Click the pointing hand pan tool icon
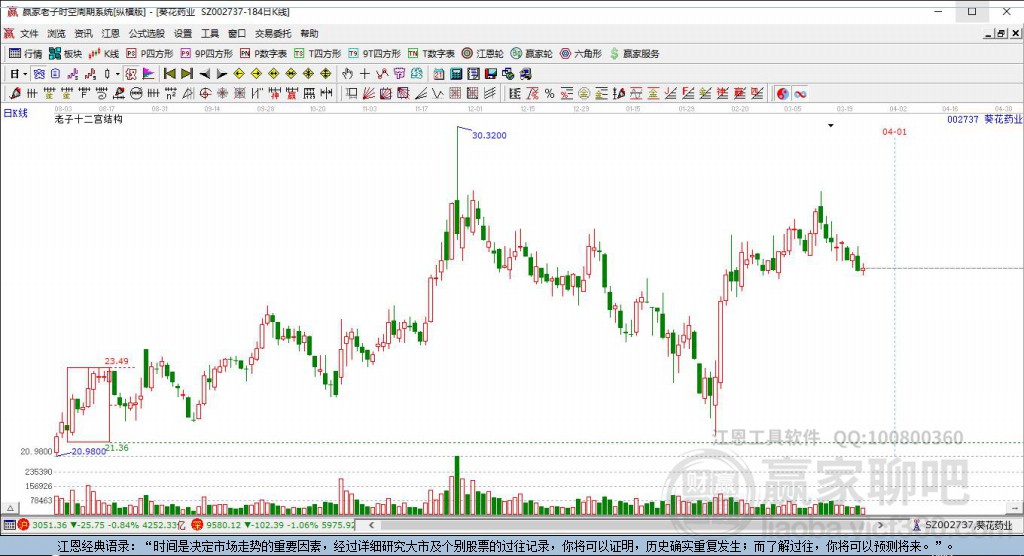This screenshot has height=556, width=1024. [x=347, y=74]
